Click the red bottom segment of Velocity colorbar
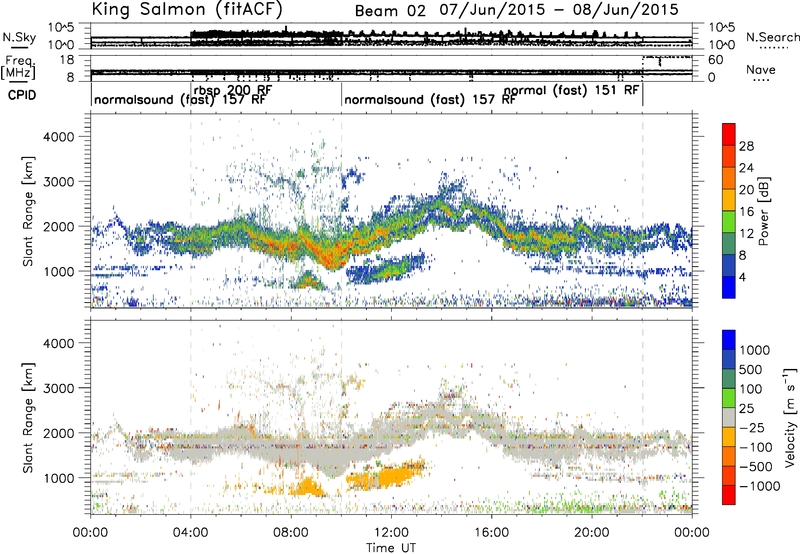800x554 pixels. pos(729,495)
